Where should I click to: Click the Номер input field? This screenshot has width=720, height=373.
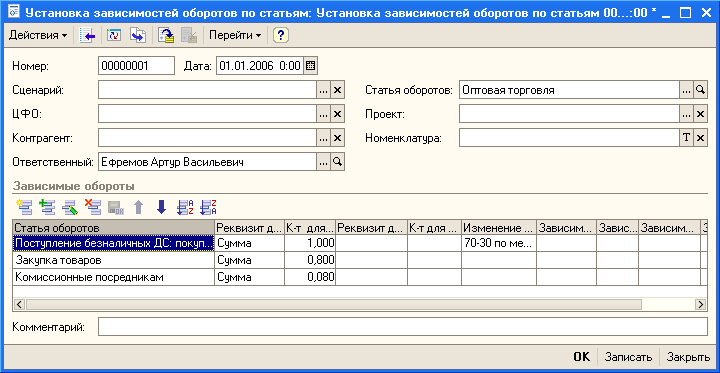[x=136, y=66]
